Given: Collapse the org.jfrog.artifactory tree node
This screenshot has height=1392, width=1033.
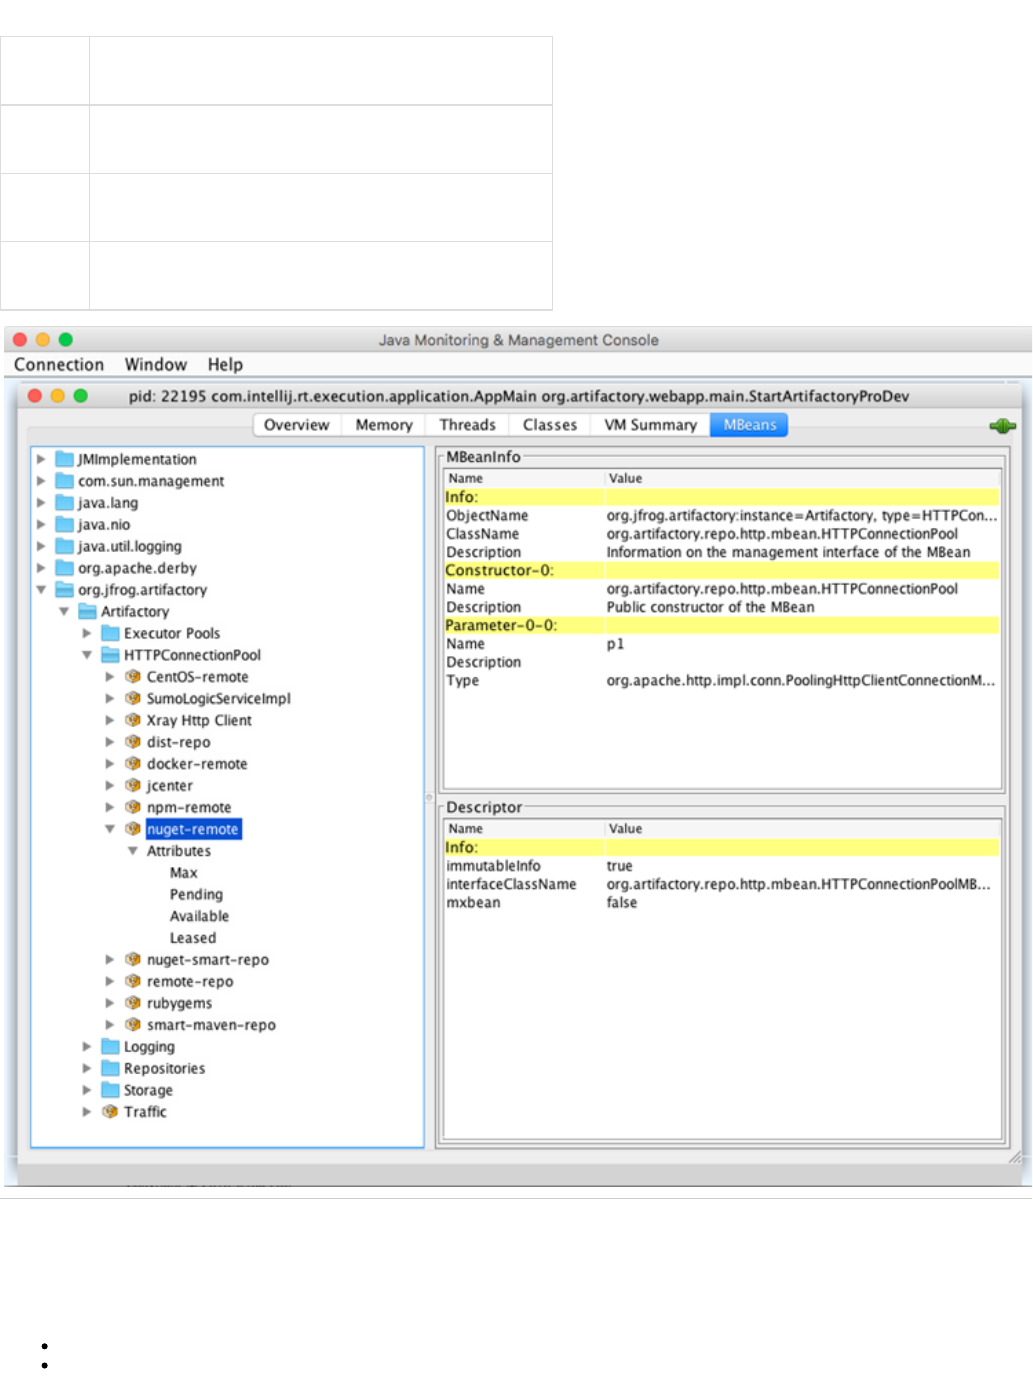Looking at the screenshot, I should coord(41,590).
